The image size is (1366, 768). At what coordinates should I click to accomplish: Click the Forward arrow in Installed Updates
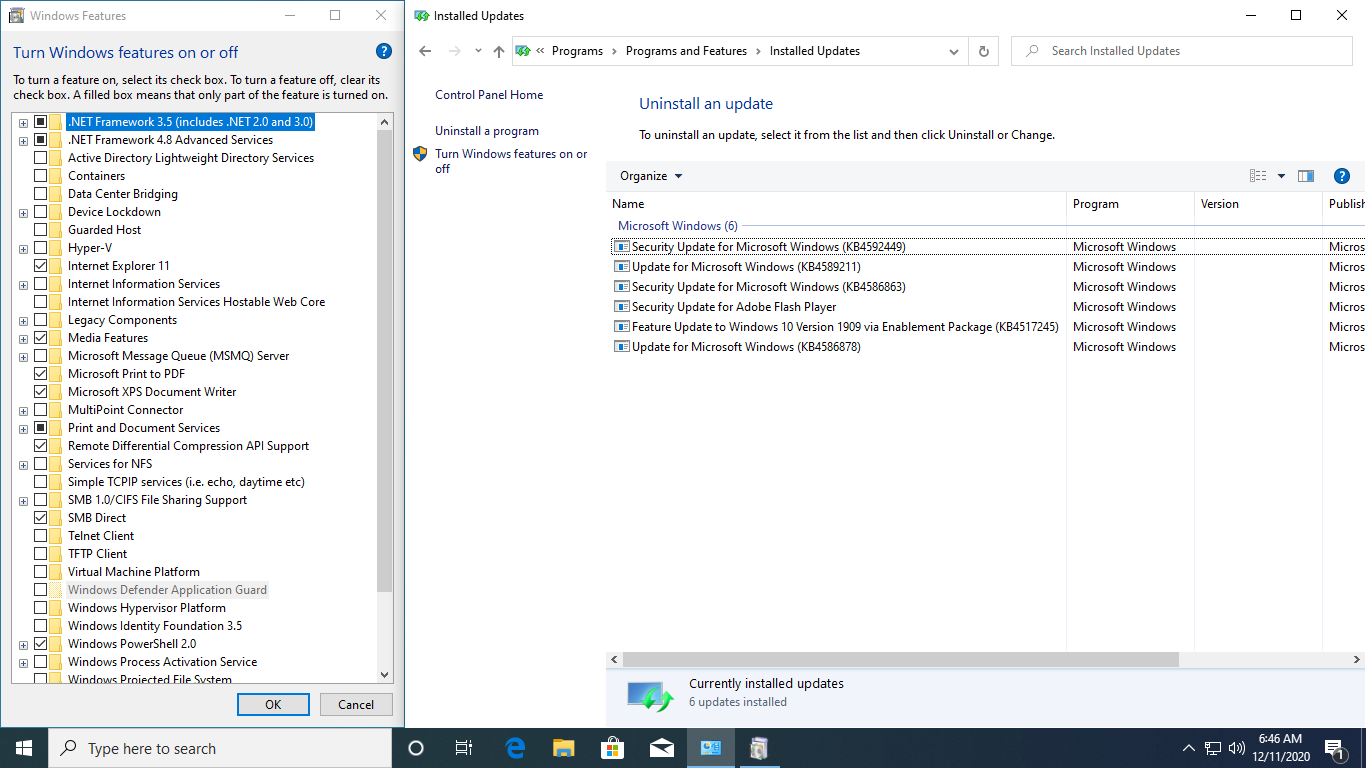click(x=455, y=51)
